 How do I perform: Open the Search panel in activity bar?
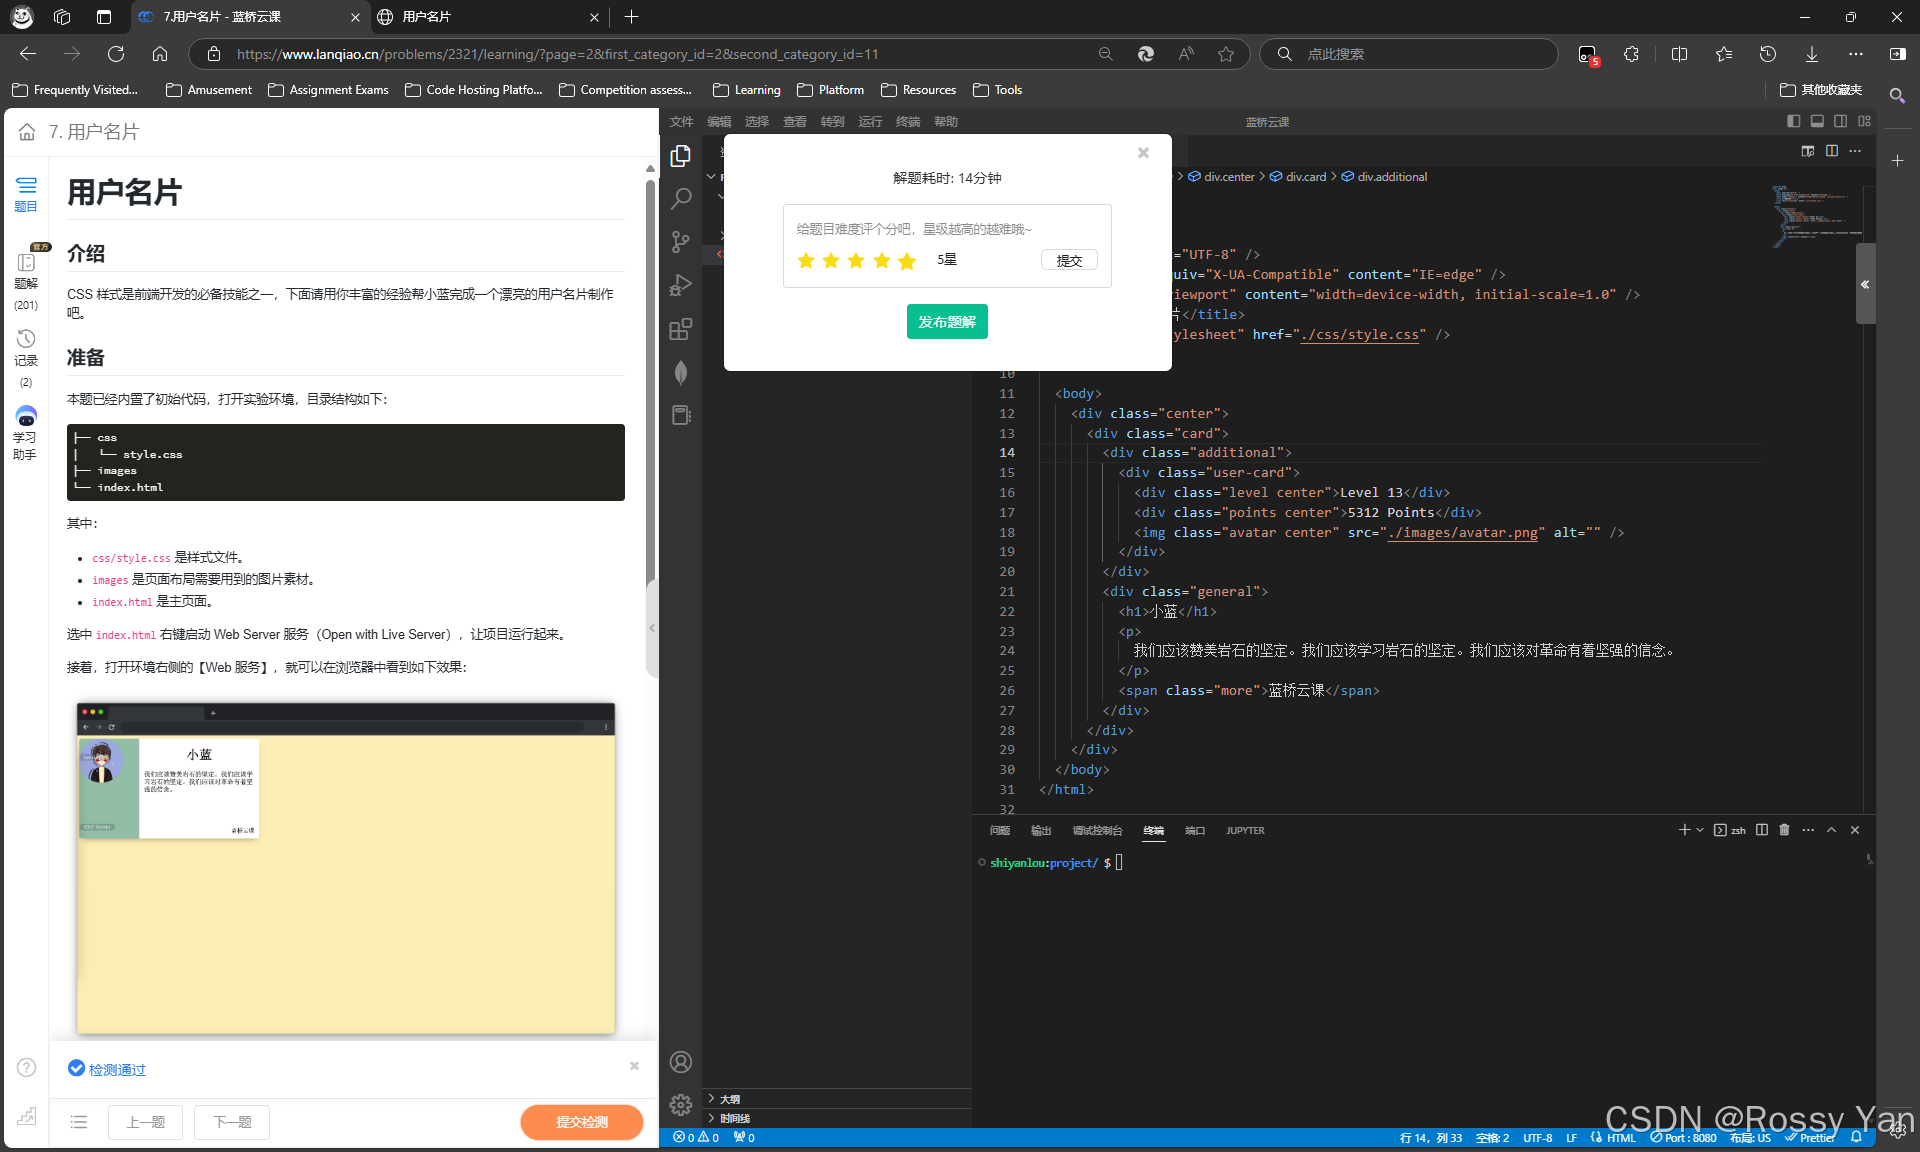pos(681,199)
